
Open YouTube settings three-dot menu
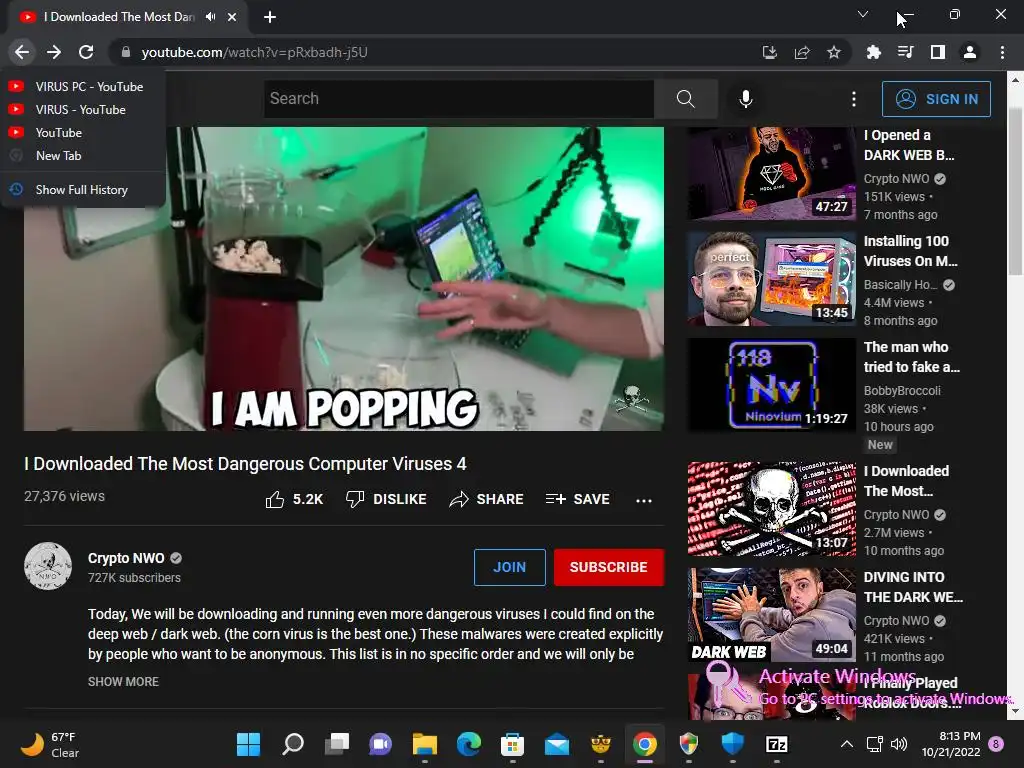coord(854,99)
